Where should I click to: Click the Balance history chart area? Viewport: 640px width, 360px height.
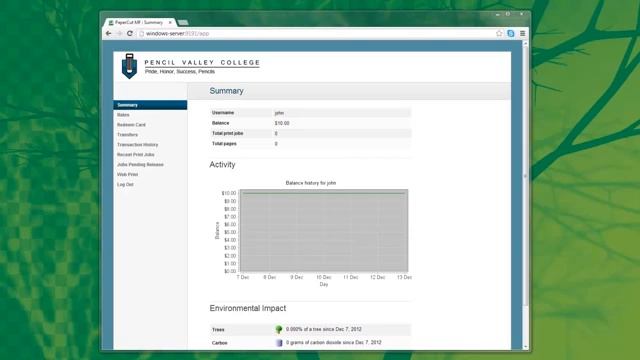tap(324, 231)
